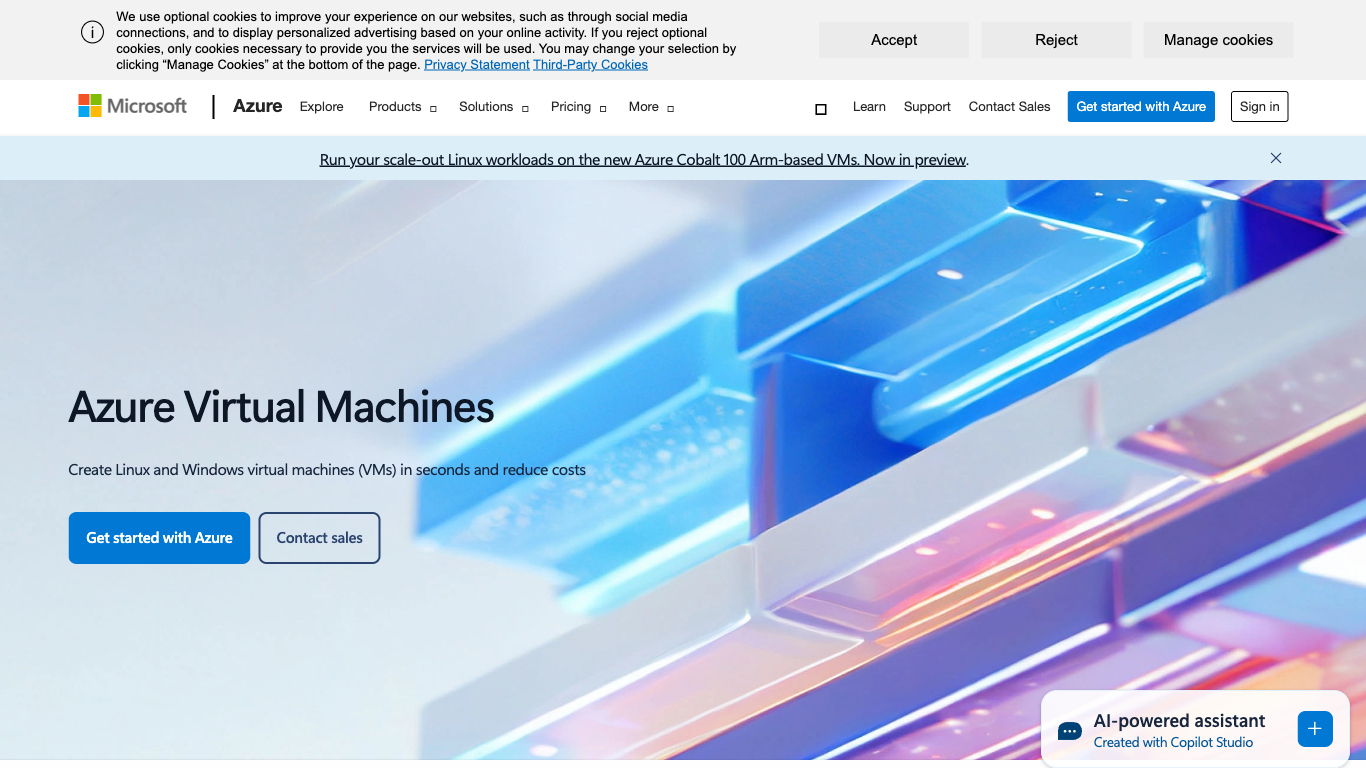Open the search icon in header

[821, 109]
